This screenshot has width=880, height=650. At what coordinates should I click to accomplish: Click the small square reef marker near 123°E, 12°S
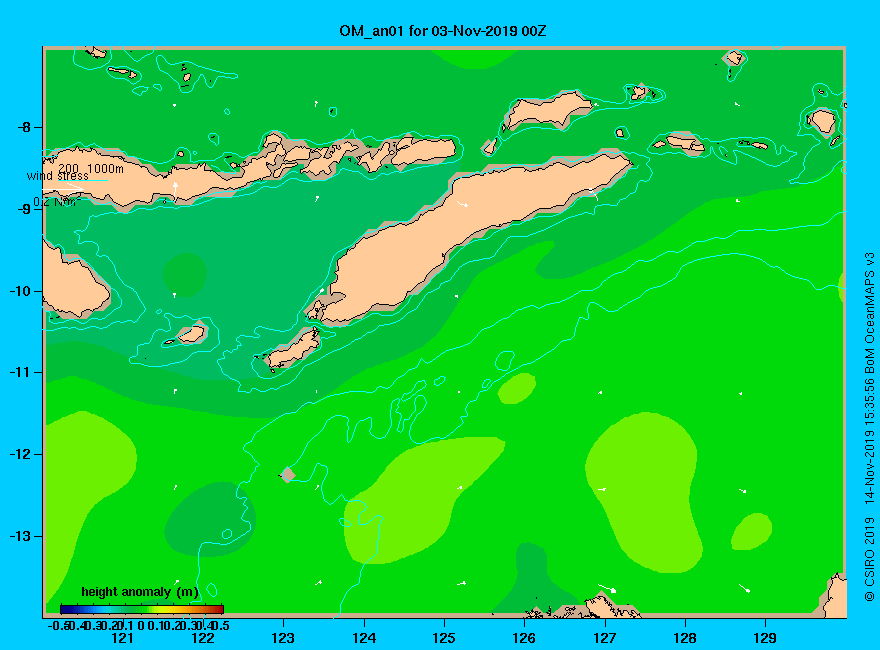[x=288, y=475]
